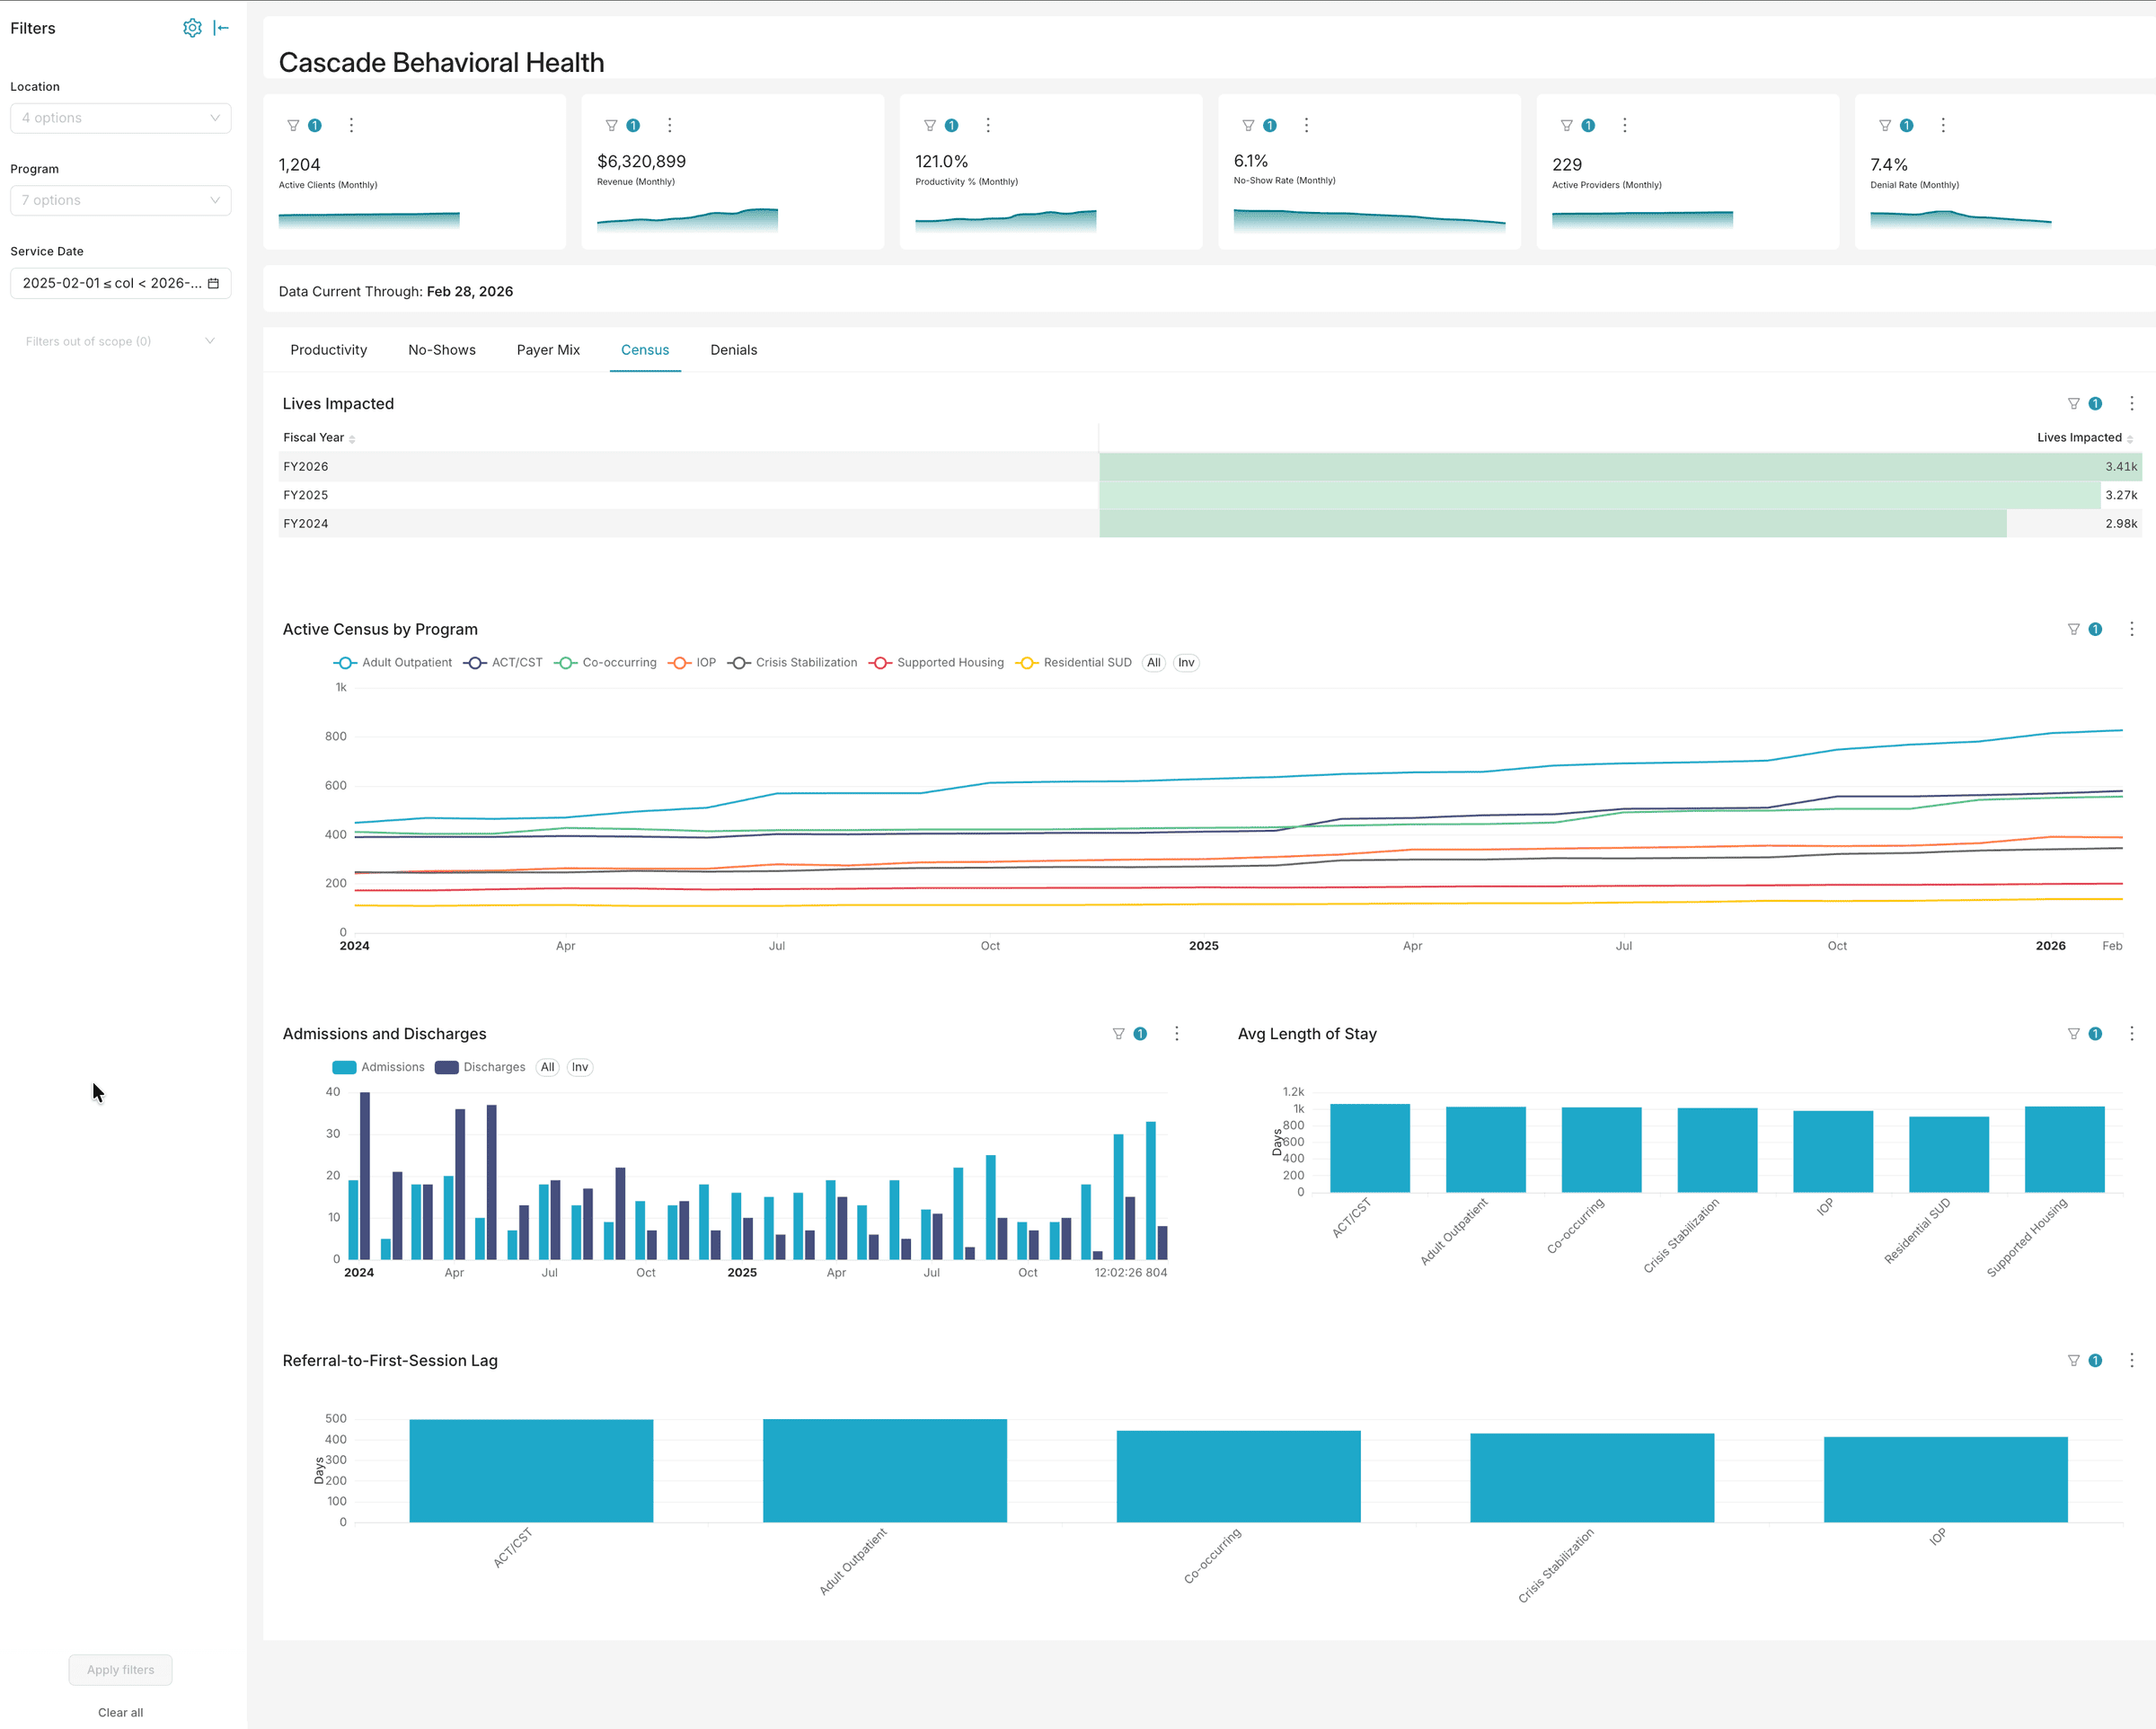Image resolution: width=2156 pixels, height=1729 pixels.
Task: Open the Avg Length of Stay kebab menu
Action: (x=2132, y=1033)
